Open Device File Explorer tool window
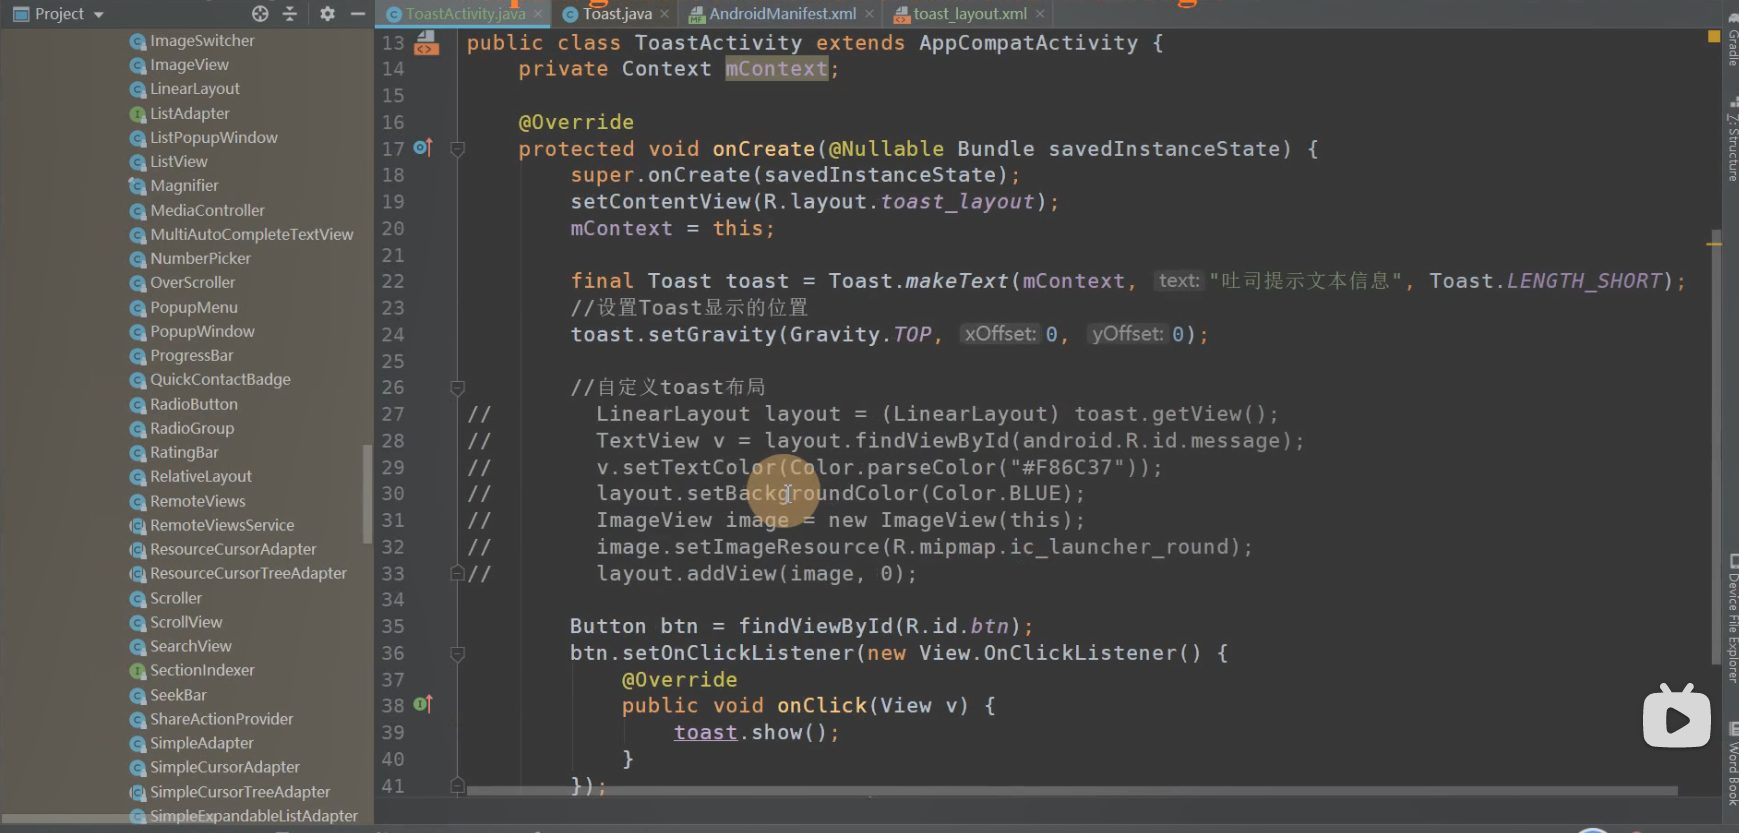 (x=1732, y=620)
